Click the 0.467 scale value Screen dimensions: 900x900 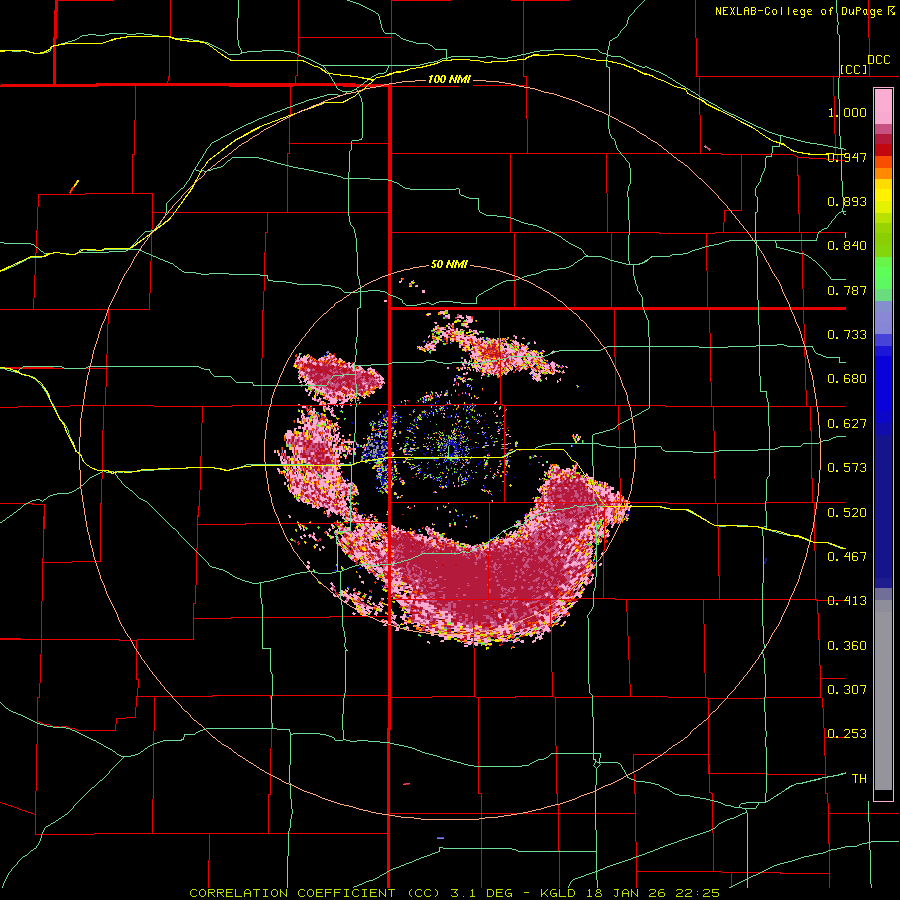[847, 557]
